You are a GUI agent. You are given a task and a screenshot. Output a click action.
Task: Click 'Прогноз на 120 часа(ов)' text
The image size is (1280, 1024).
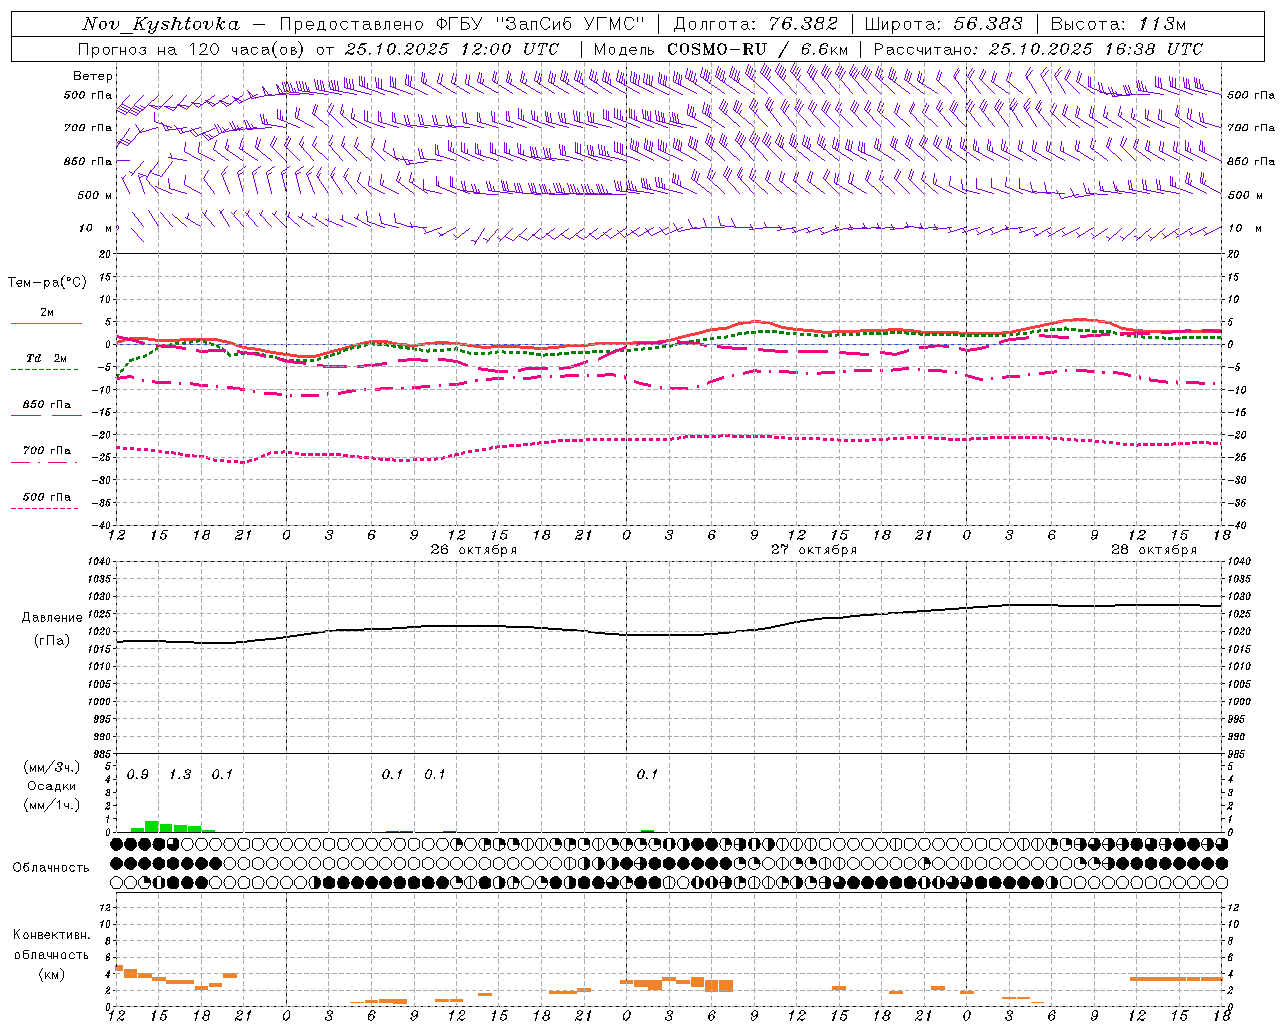coord(191,49)
